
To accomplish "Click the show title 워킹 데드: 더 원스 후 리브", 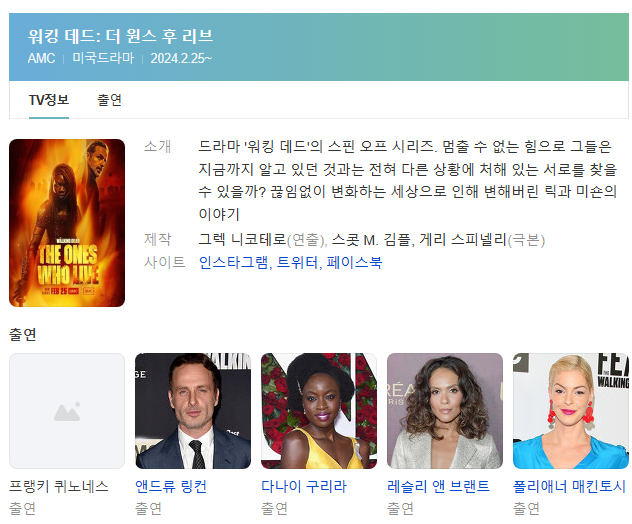I will click(x=121, y=36).
